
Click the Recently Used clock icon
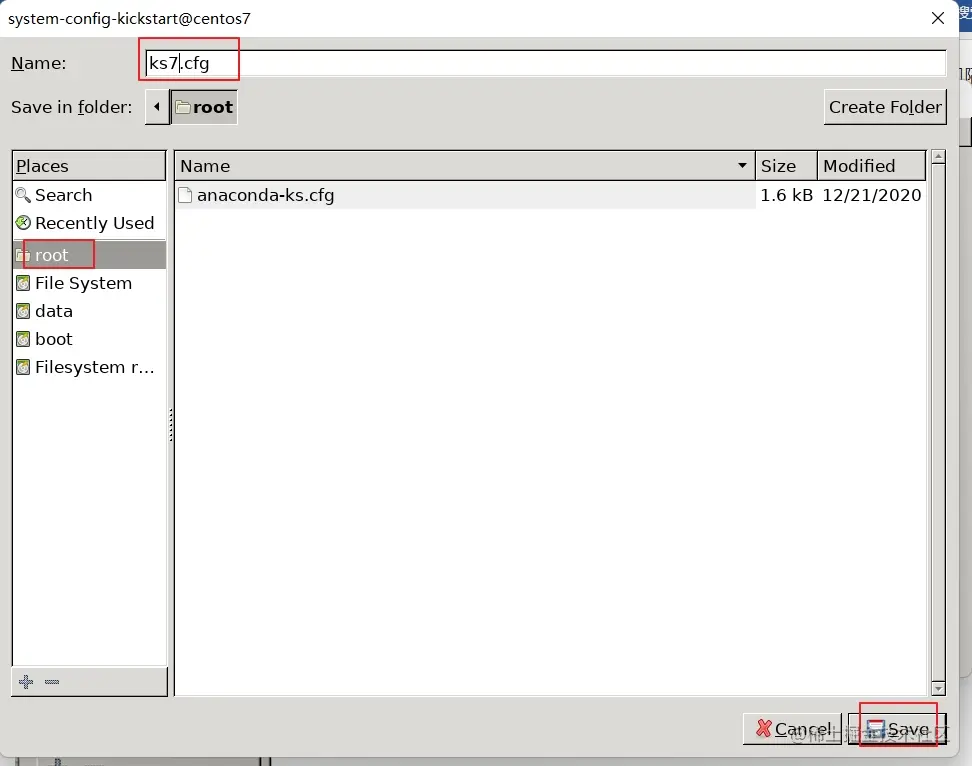point(23,222)
